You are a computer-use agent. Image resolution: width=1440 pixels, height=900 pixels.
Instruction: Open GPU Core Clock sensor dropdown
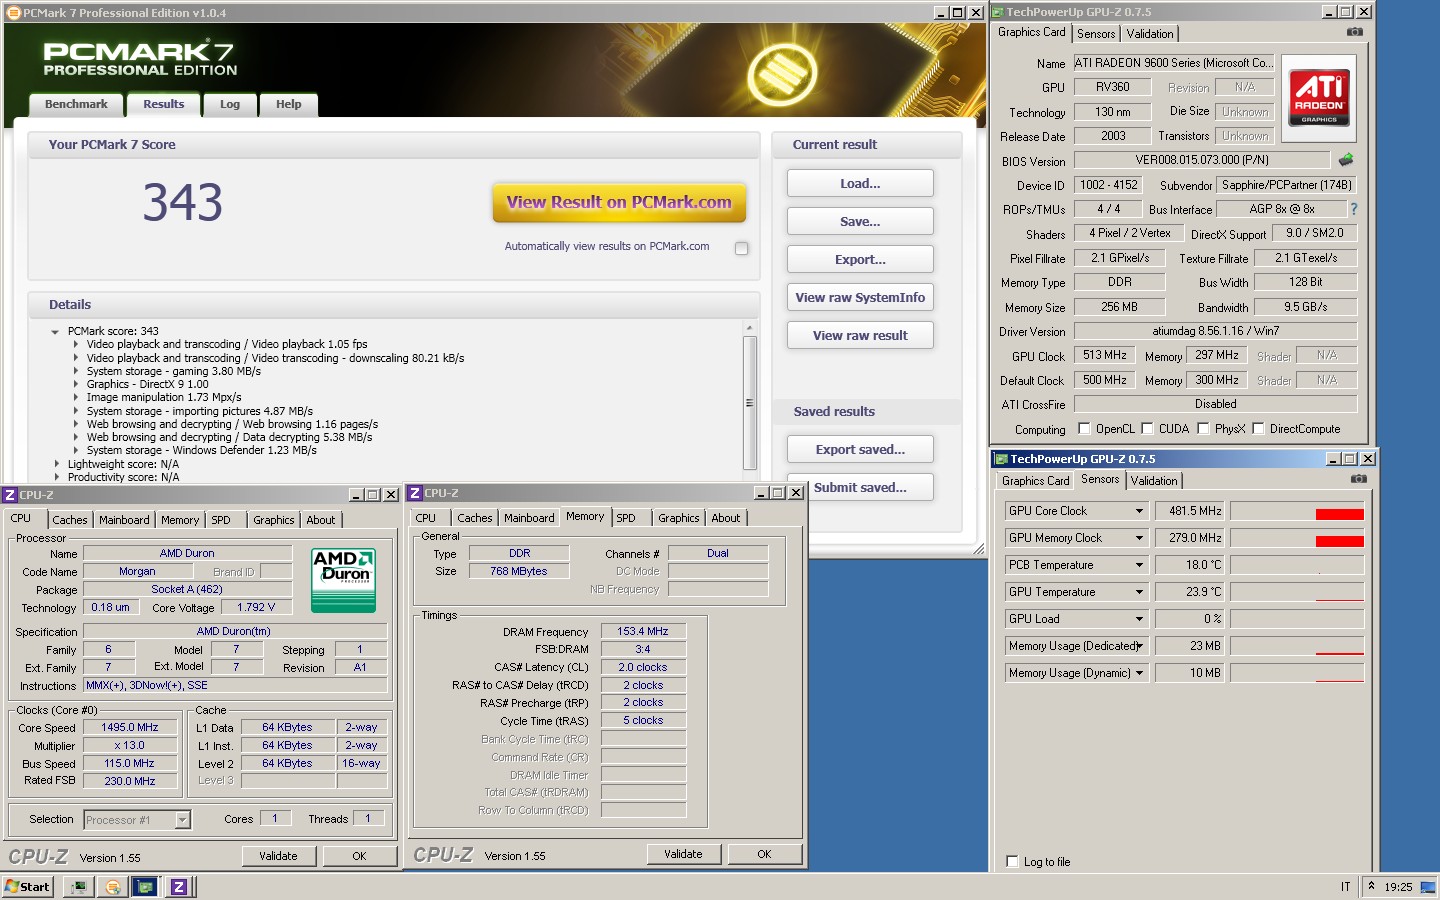tap(1139, 511)
